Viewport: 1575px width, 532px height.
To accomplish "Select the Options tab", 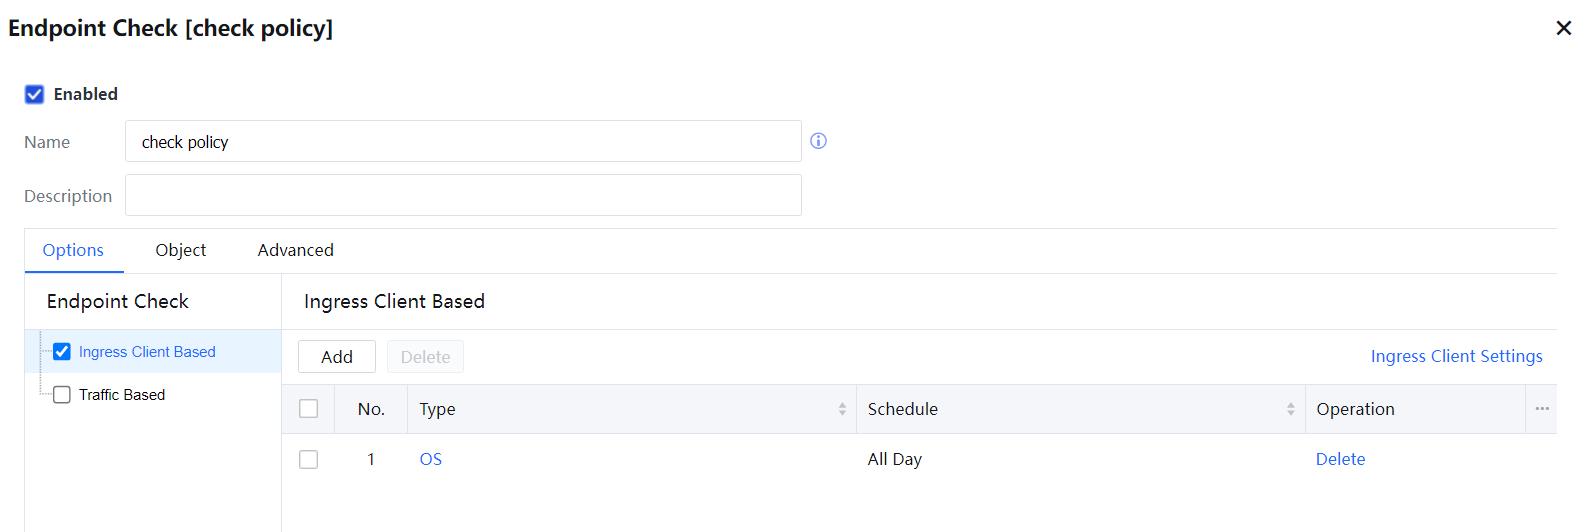I will tap(73, 250).
